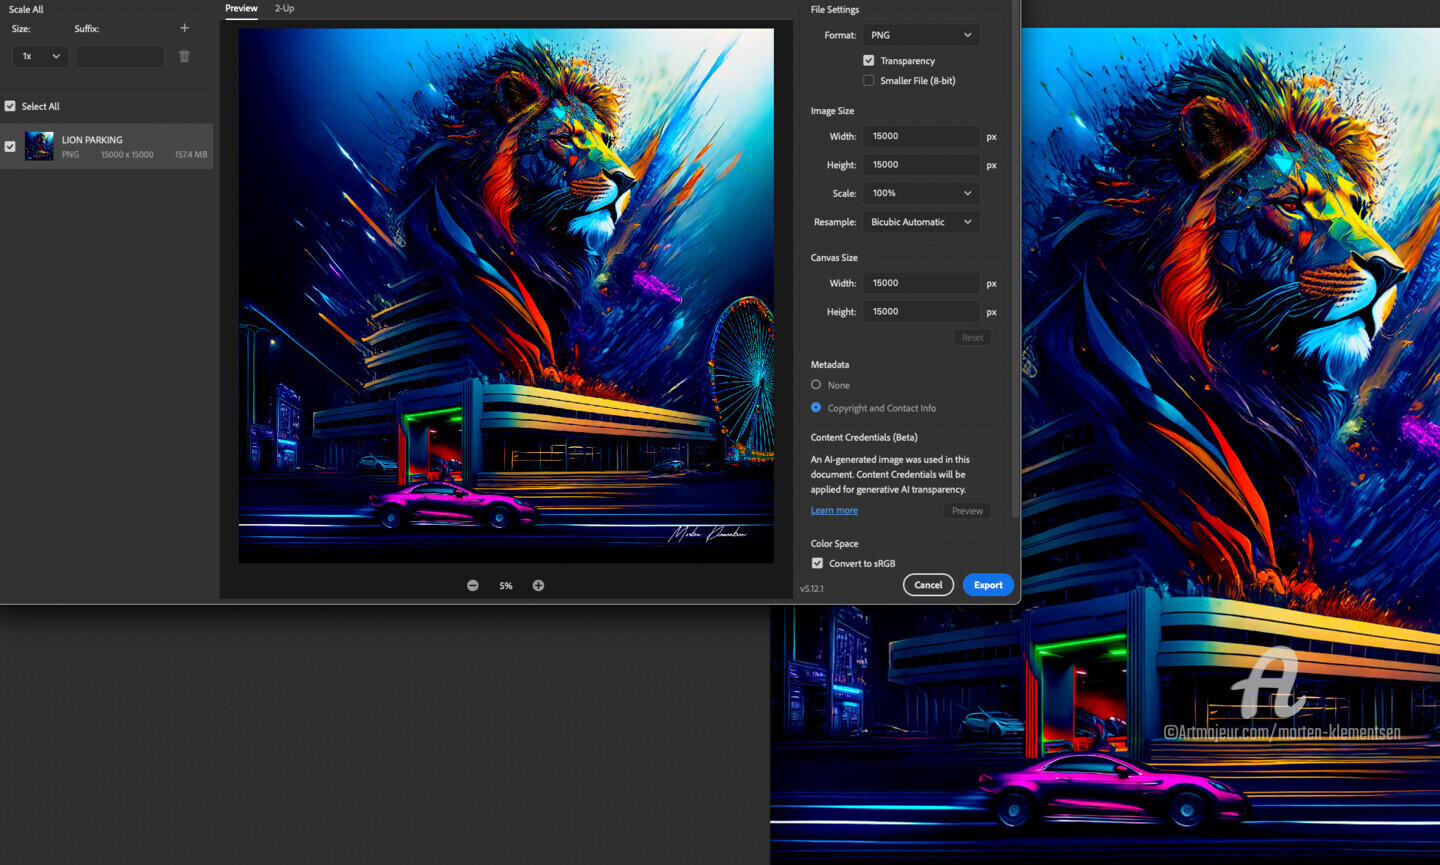Open the Format PNG dropdown

[x=921, y=35]
